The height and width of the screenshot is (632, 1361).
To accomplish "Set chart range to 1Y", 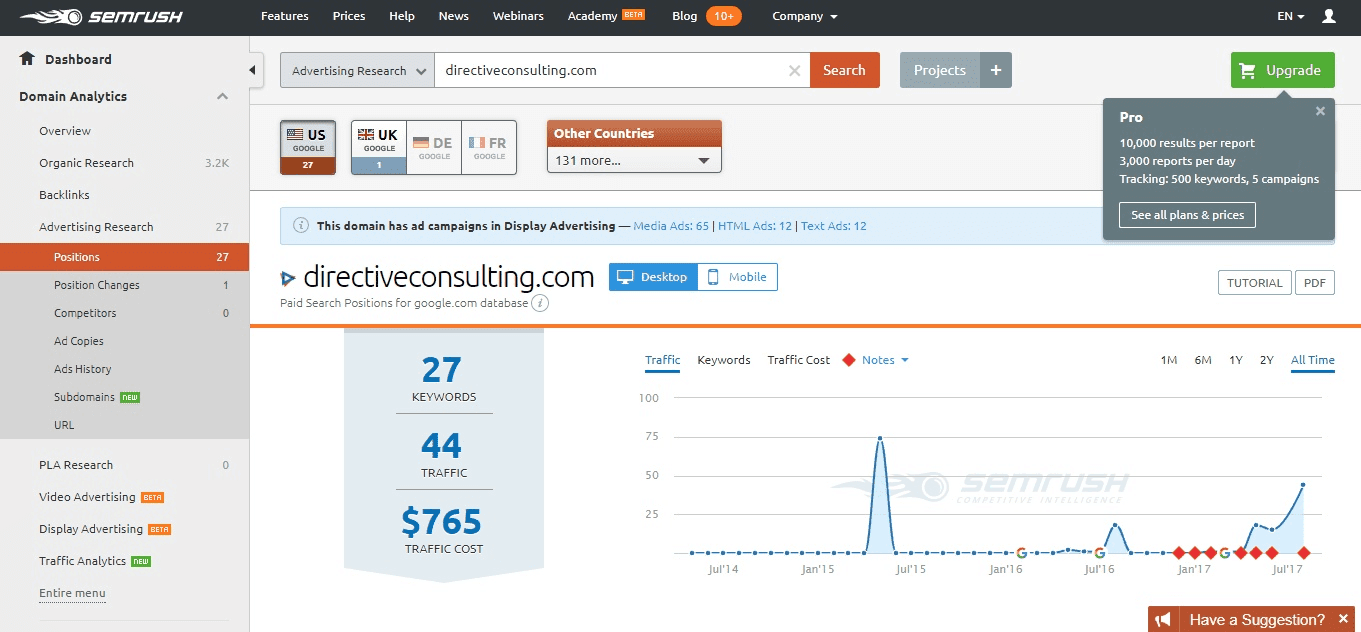I will coord(1236,360).
